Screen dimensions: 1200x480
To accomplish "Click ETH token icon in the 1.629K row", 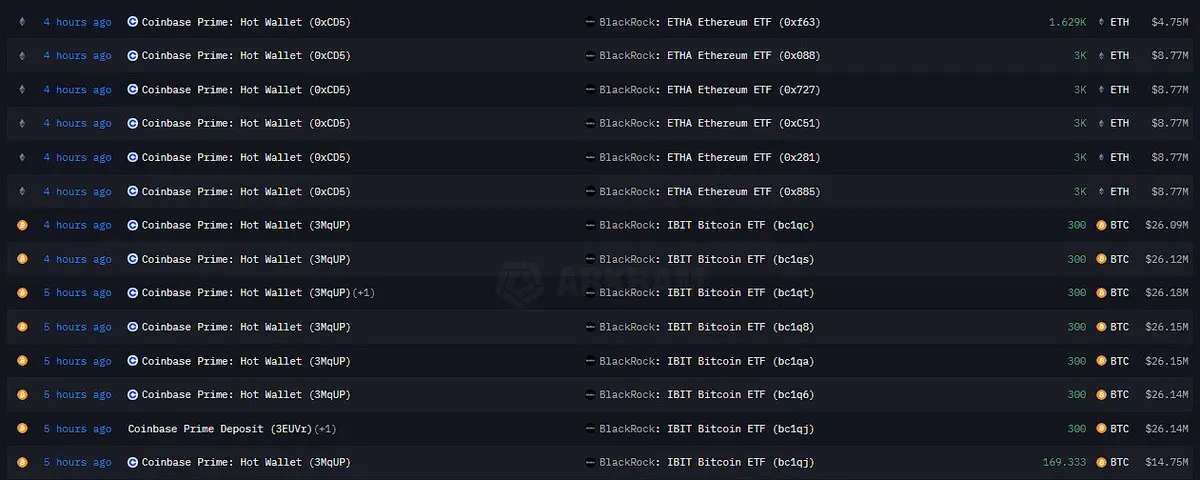I will pyautogui.click(x=1101, y=22).
